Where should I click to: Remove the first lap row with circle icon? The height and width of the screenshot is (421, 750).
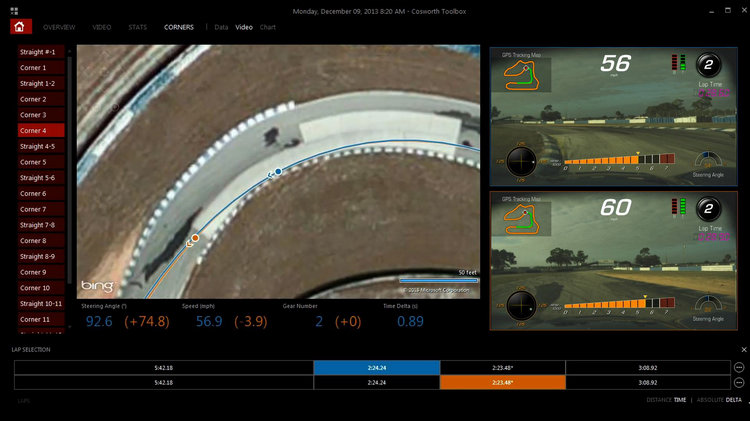click(x=739, y=367)
